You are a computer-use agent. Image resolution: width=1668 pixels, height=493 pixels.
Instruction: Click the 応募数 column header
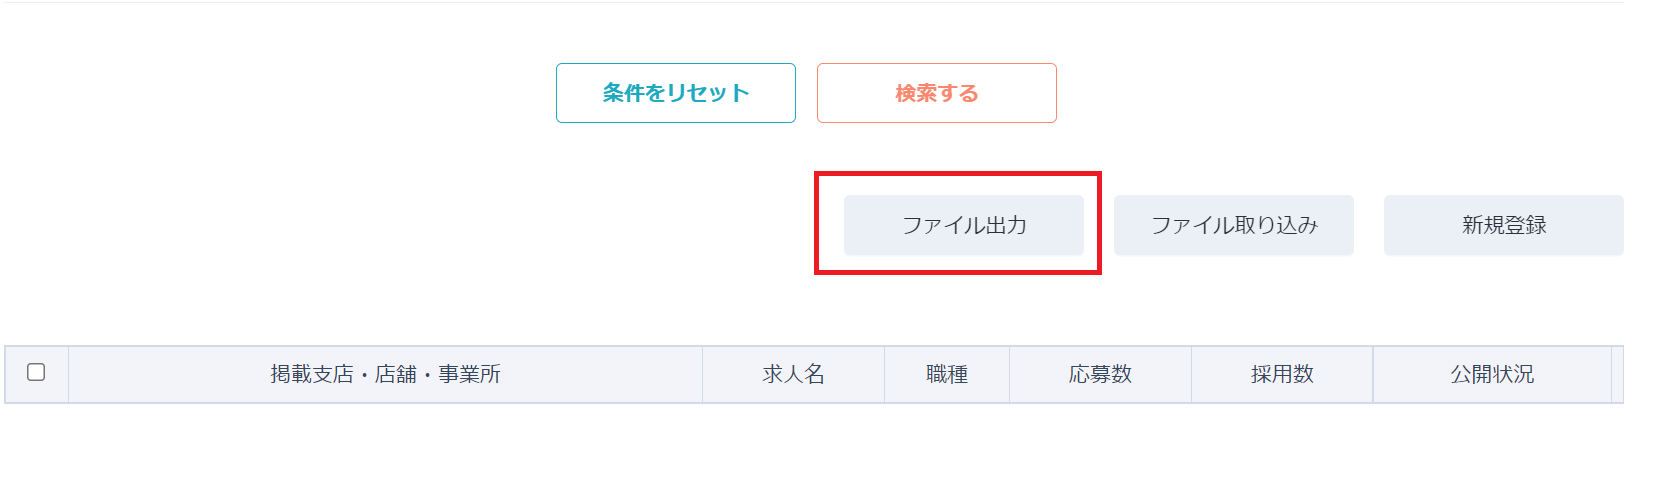pyautogui.click(x=1100, y=374)
